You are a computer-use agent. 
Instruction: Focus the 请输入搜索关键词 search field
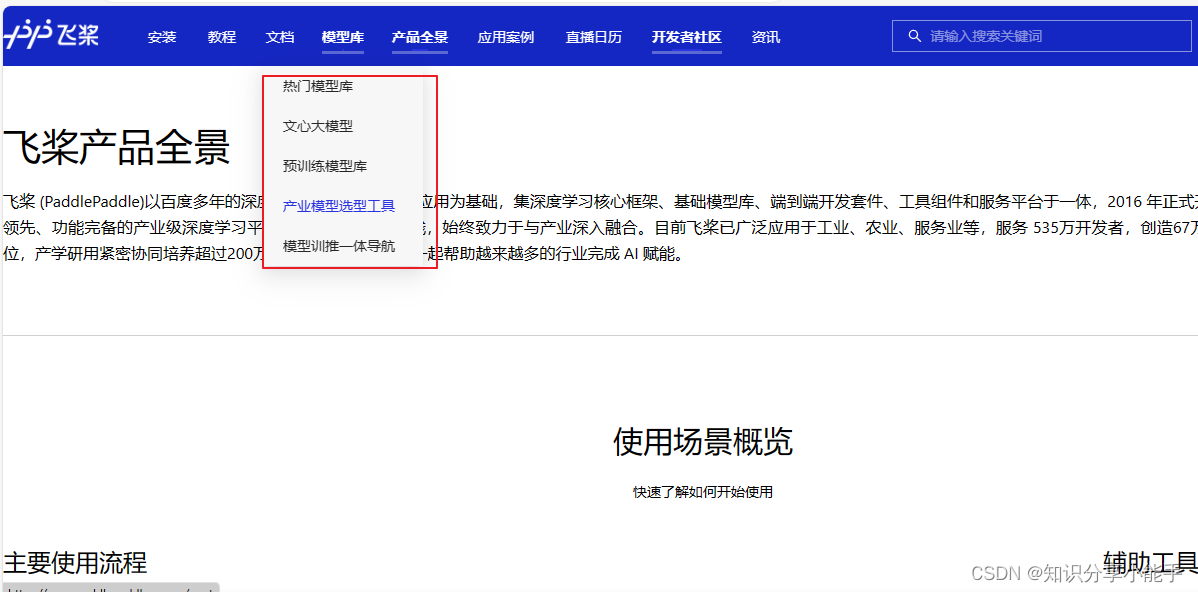coord(1041,36)
